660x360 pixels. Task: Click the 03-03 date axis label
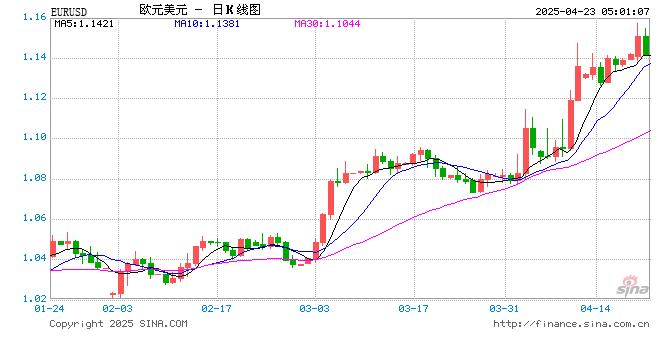(x=314, y=309)
